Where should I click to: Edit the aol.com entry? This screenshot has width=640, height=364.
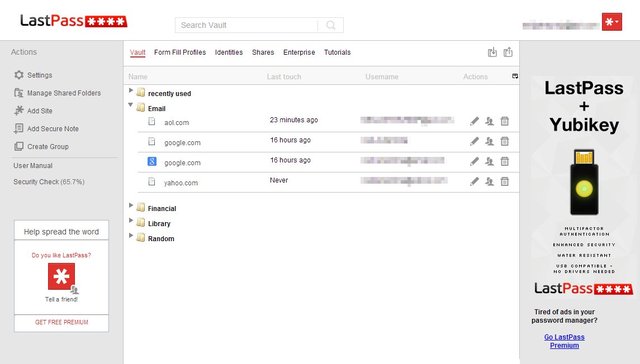click(x=474, y=121)
